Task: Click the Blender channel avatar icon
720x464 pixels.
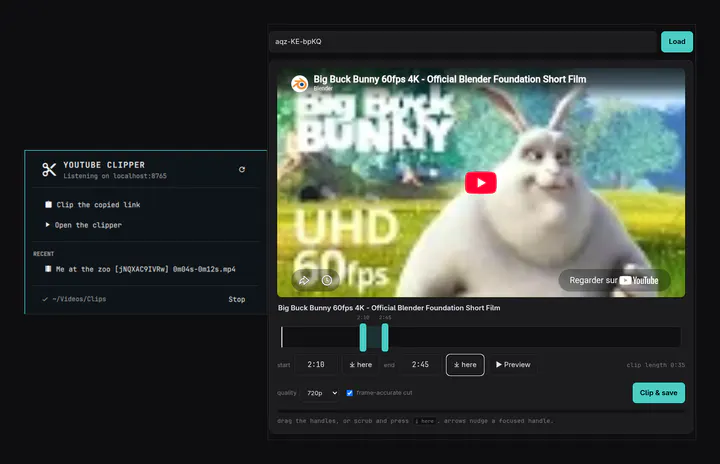Action: point(300,84)
